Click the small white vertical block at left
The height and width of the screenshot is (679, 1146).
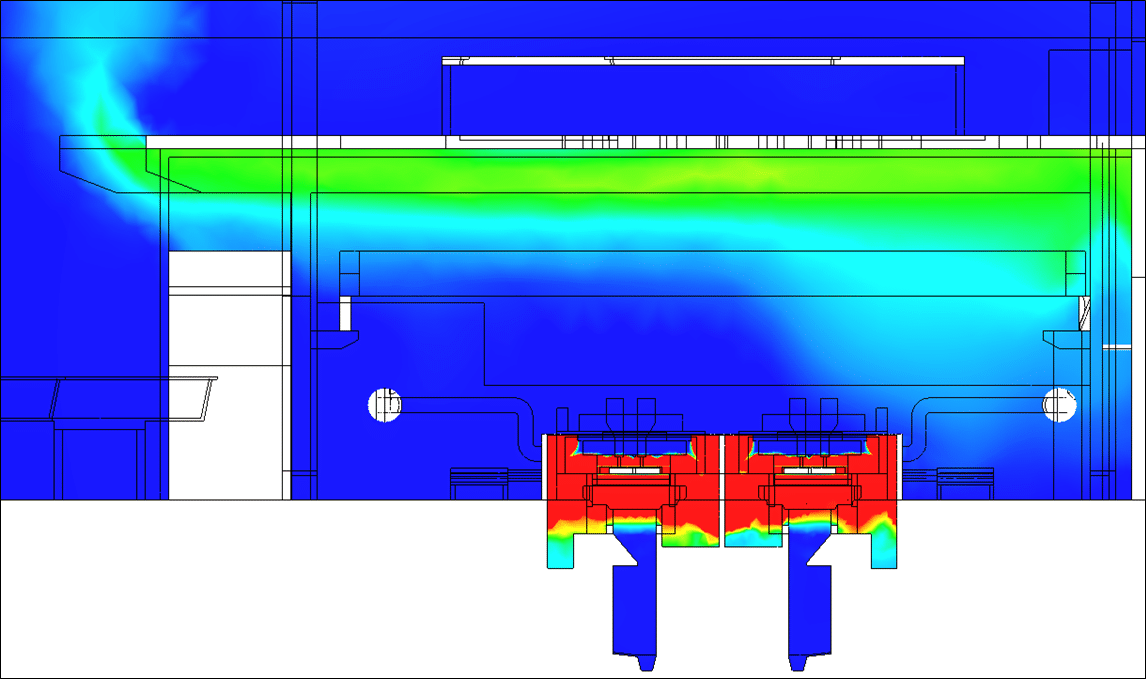pos(346,314)
